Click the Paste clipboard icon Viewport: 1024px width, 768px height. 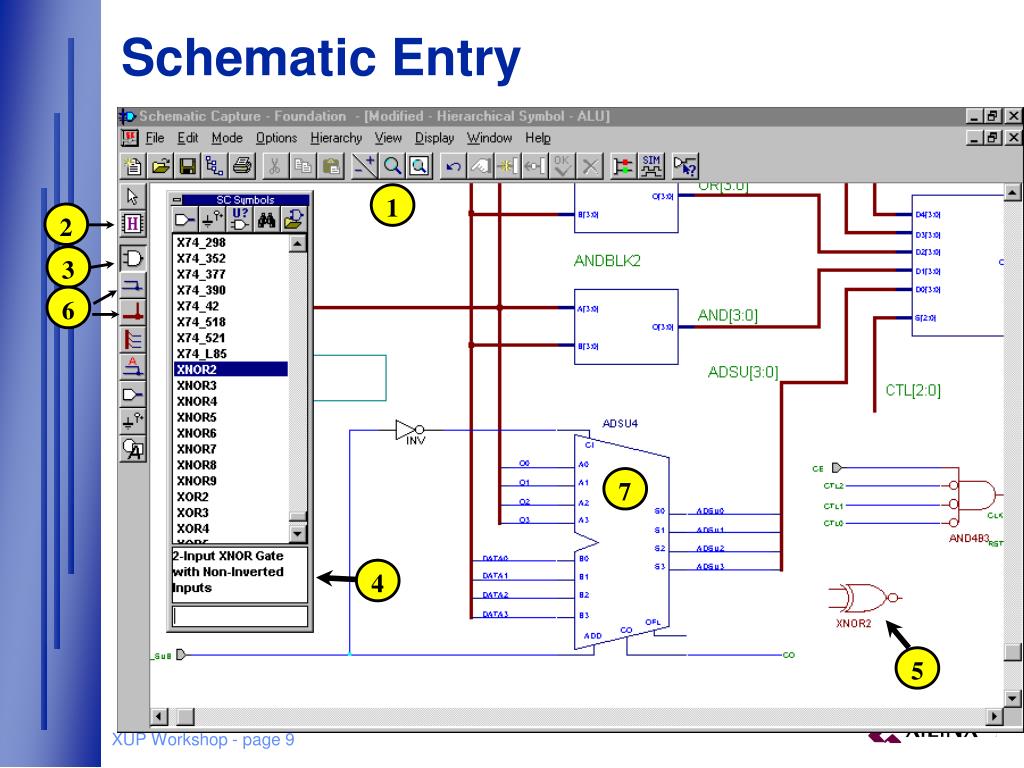[332, 167]
